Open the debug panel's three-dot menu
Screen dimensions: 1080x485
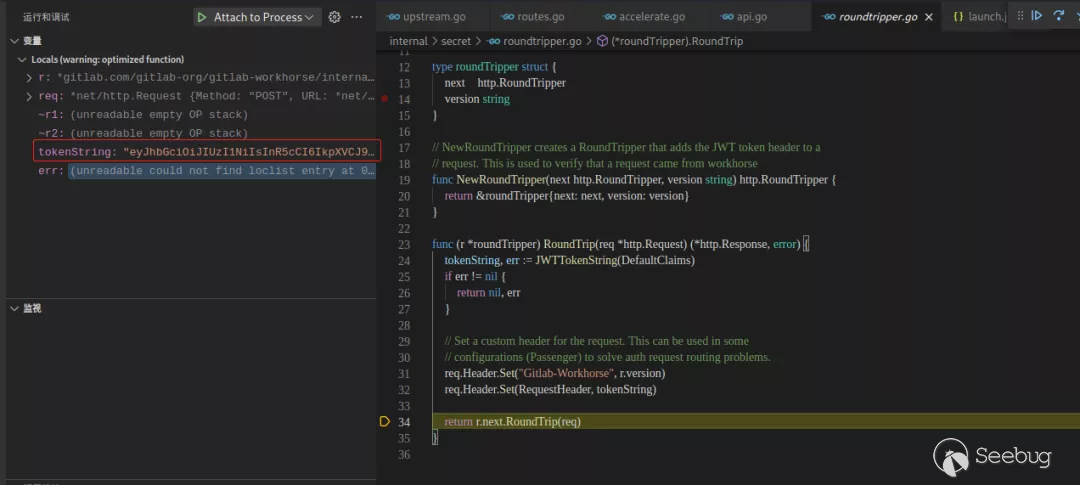(x=357, y=17)
